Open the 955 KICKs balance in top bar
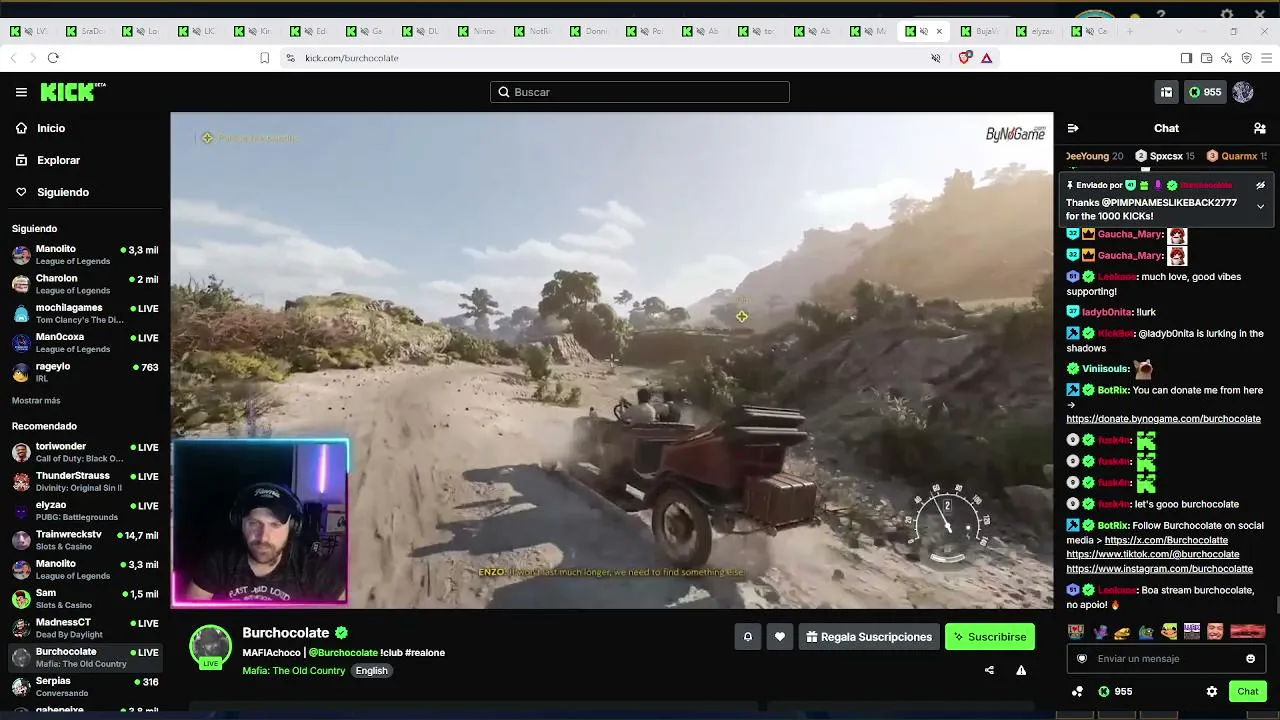The height and width of the screenshot is (720, 1280). coord(1205,92)
